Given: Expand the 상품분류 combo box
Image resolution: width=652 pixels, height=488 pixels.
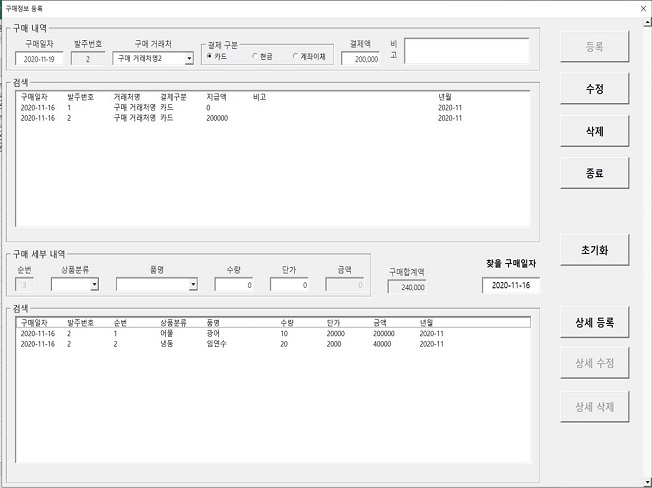Looking at the screenshot, I should pyautogui.click(x=94, y=285).
